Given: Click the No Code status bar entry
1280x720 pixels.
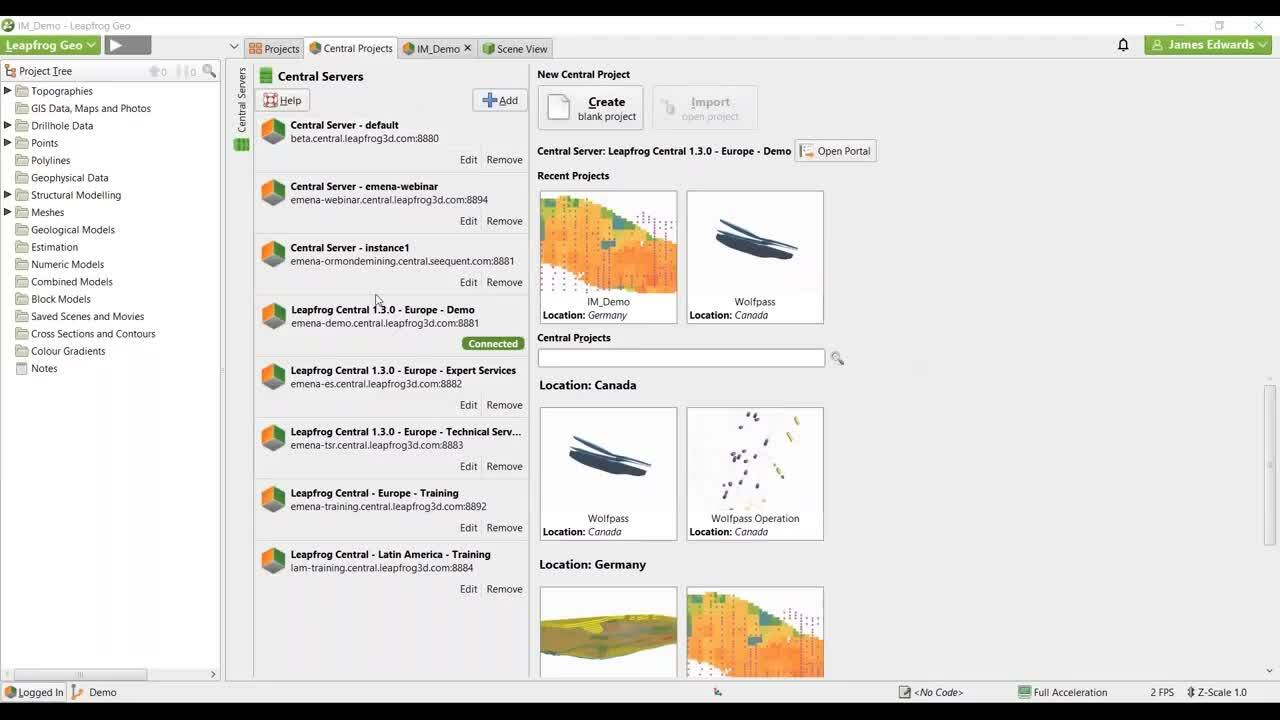Looking at the screenshot, I should [931, 692].
